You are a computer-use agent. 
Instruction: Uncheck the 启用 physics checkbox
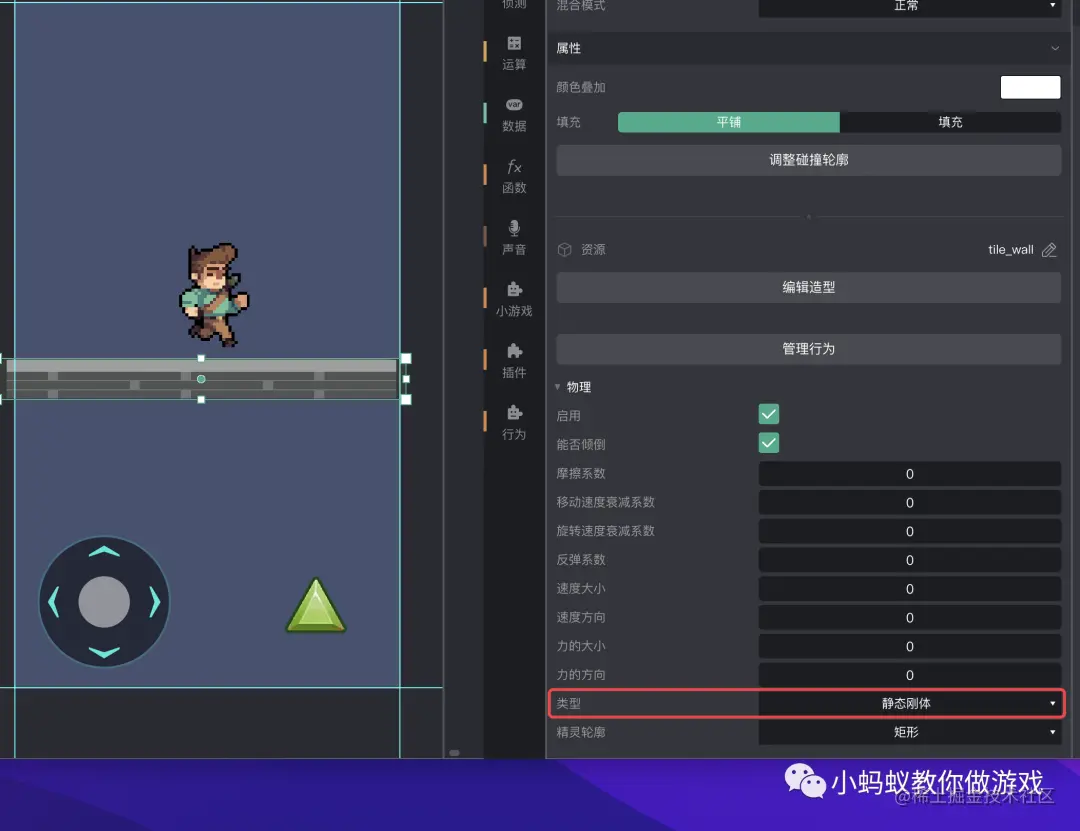coord(768,414)
